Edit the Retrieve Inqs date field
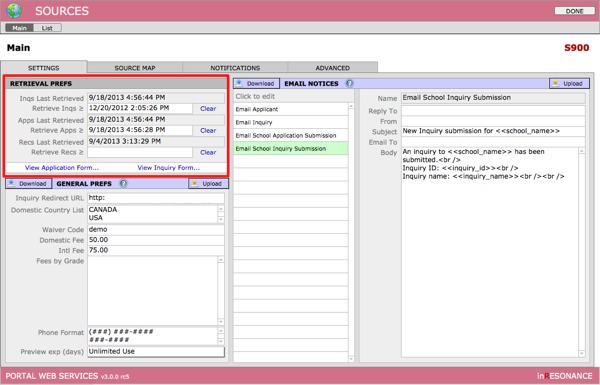Viewport: 600px width, 385px height. [x=140, y=108]
